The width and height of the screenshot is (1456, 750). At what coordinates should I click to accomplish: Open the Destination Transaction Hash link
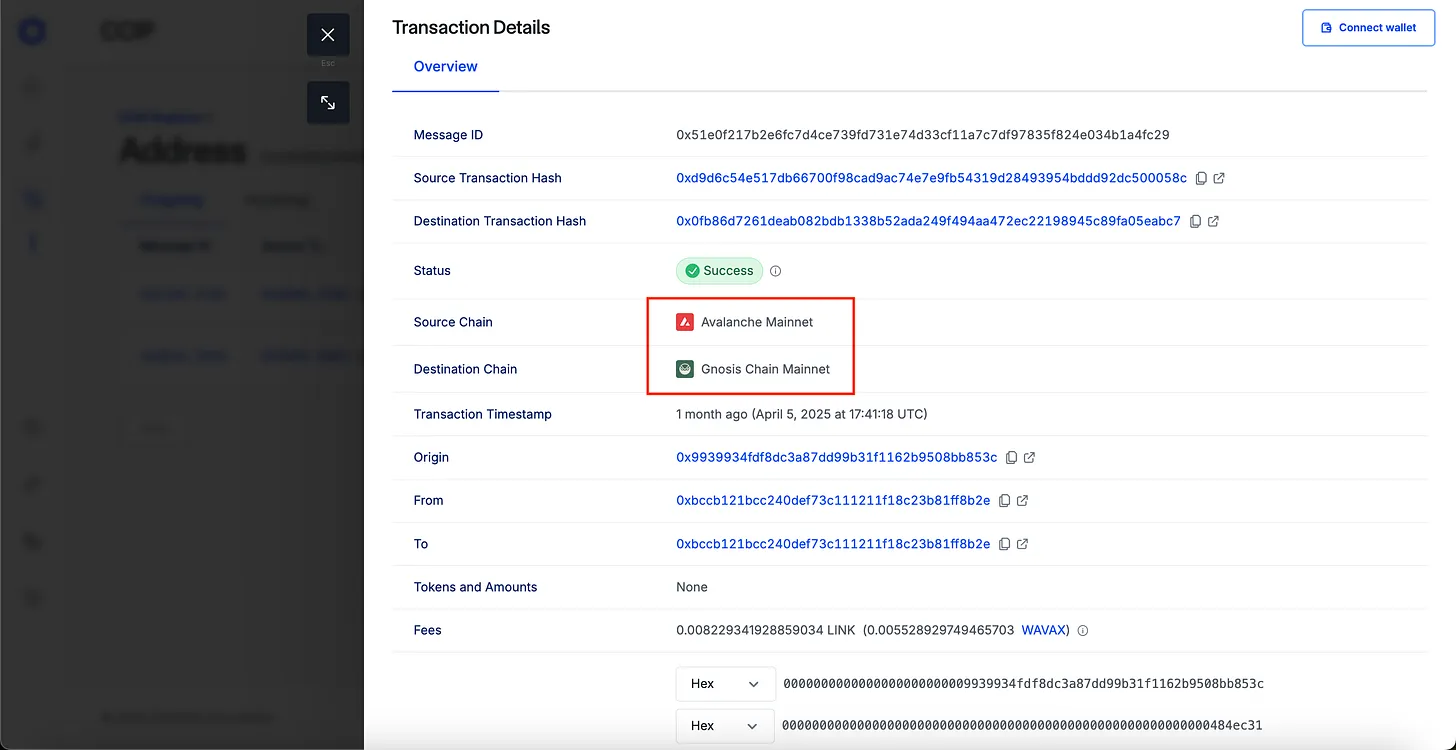point(928,221)
